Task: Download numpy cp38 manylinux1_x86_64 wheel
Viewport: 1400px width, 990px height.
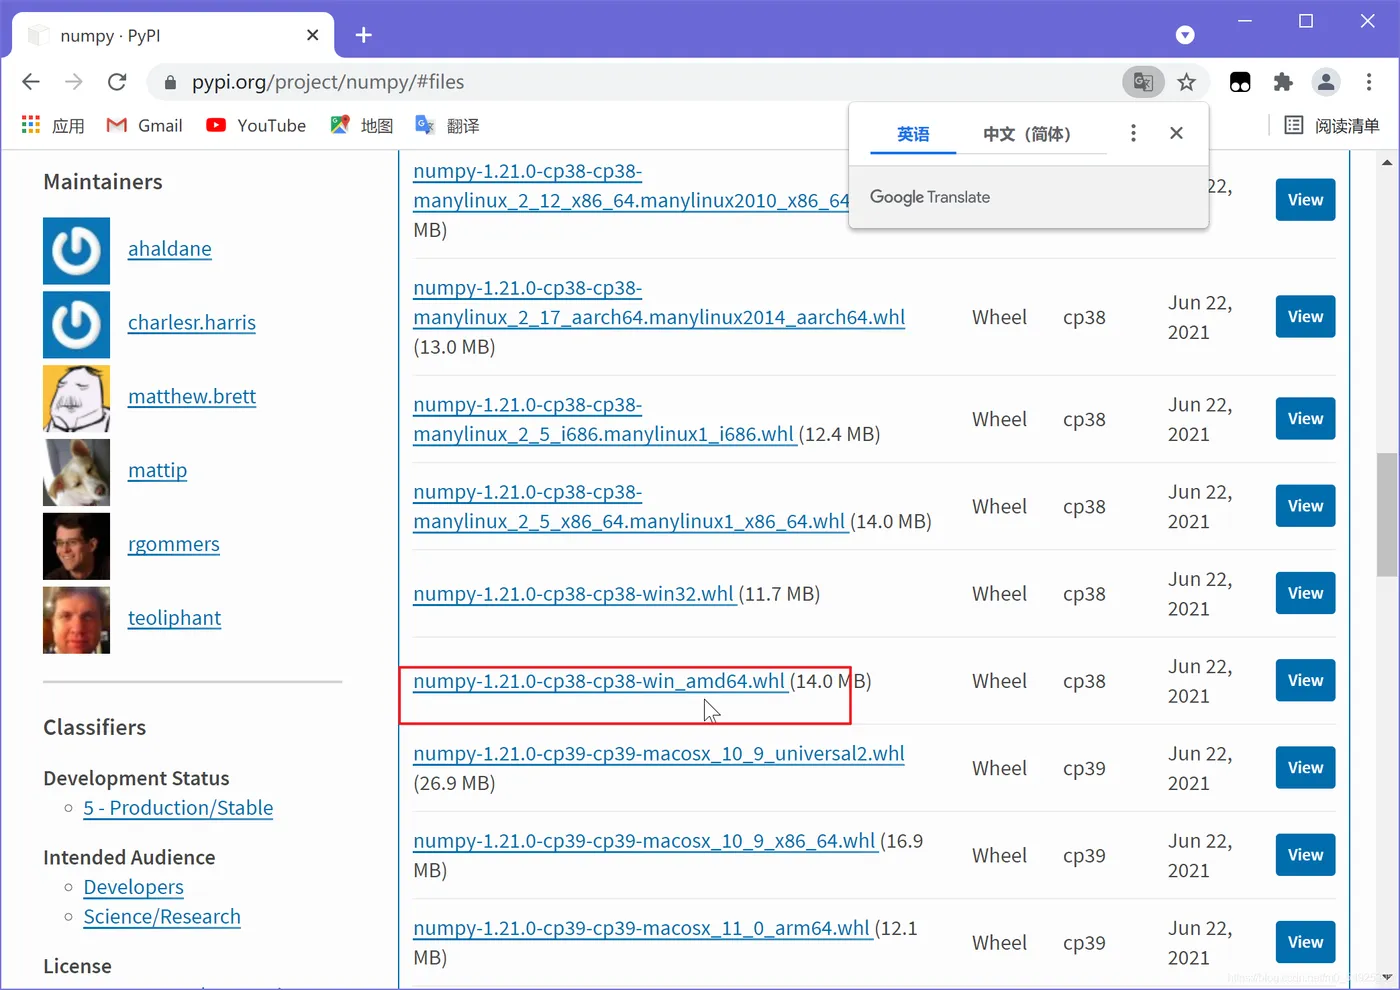Action: click(x=629, y=507)
